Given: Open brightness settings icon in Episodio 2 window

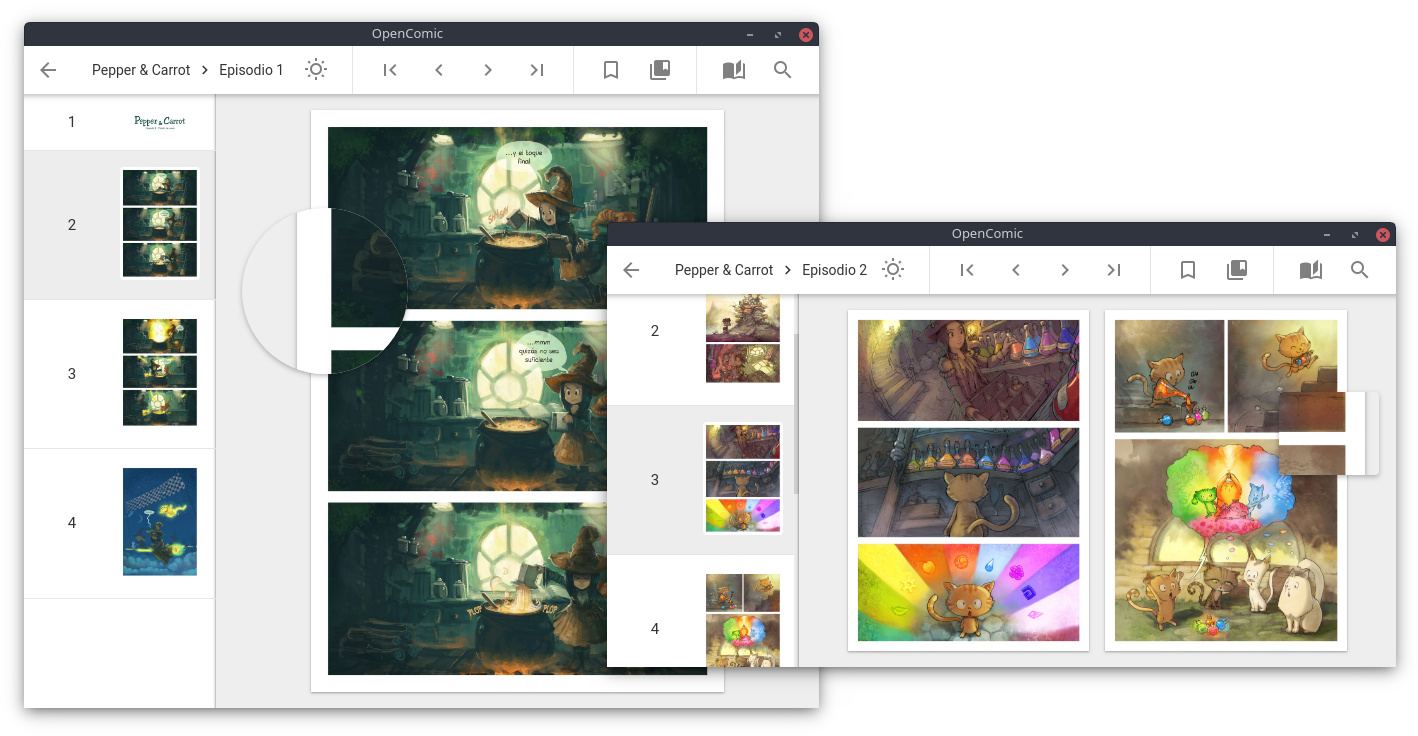Looking at the screenshot, I should [x=893, y=270].
